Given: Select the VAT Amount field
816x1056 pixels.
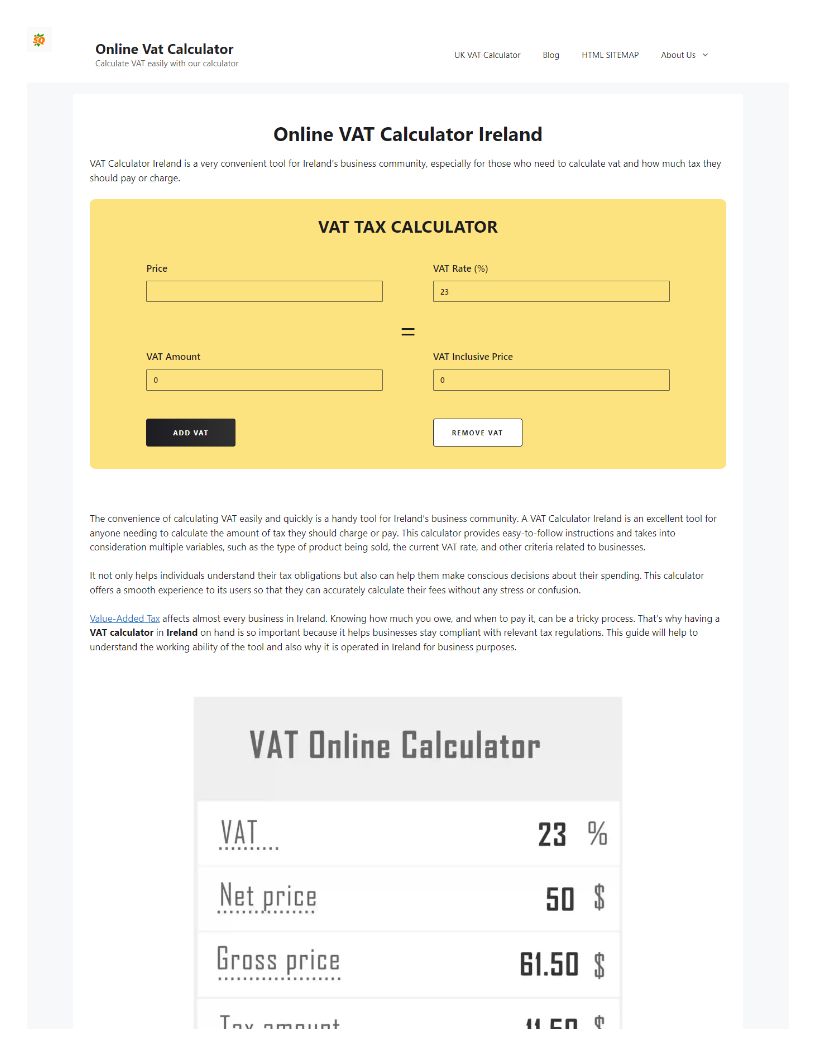Looking at the screenshot, I should click(264, 380).
